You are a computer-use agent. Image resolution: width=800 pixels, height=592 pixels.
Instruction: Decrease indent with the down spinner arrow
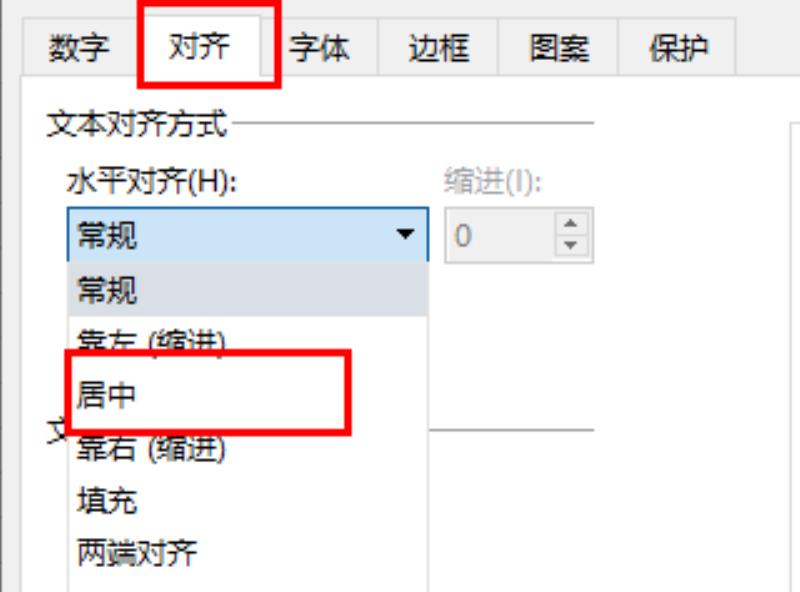pyautogui.click(x=571, y=245)
